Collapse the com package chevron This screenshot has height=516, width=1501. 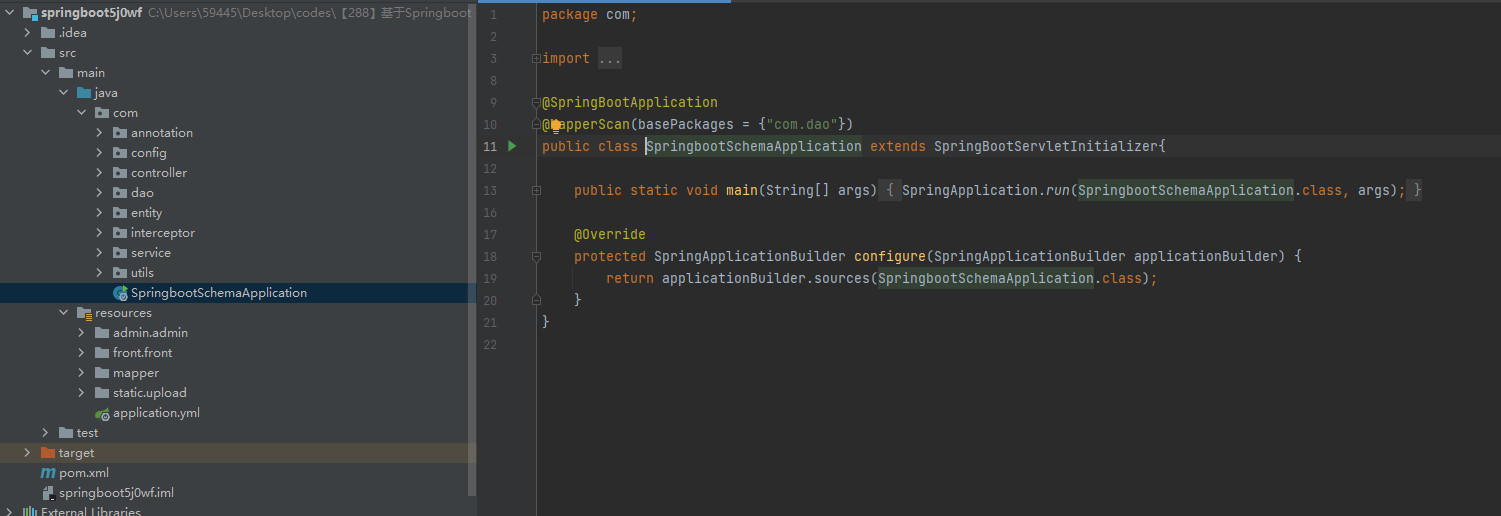[82, 113]
